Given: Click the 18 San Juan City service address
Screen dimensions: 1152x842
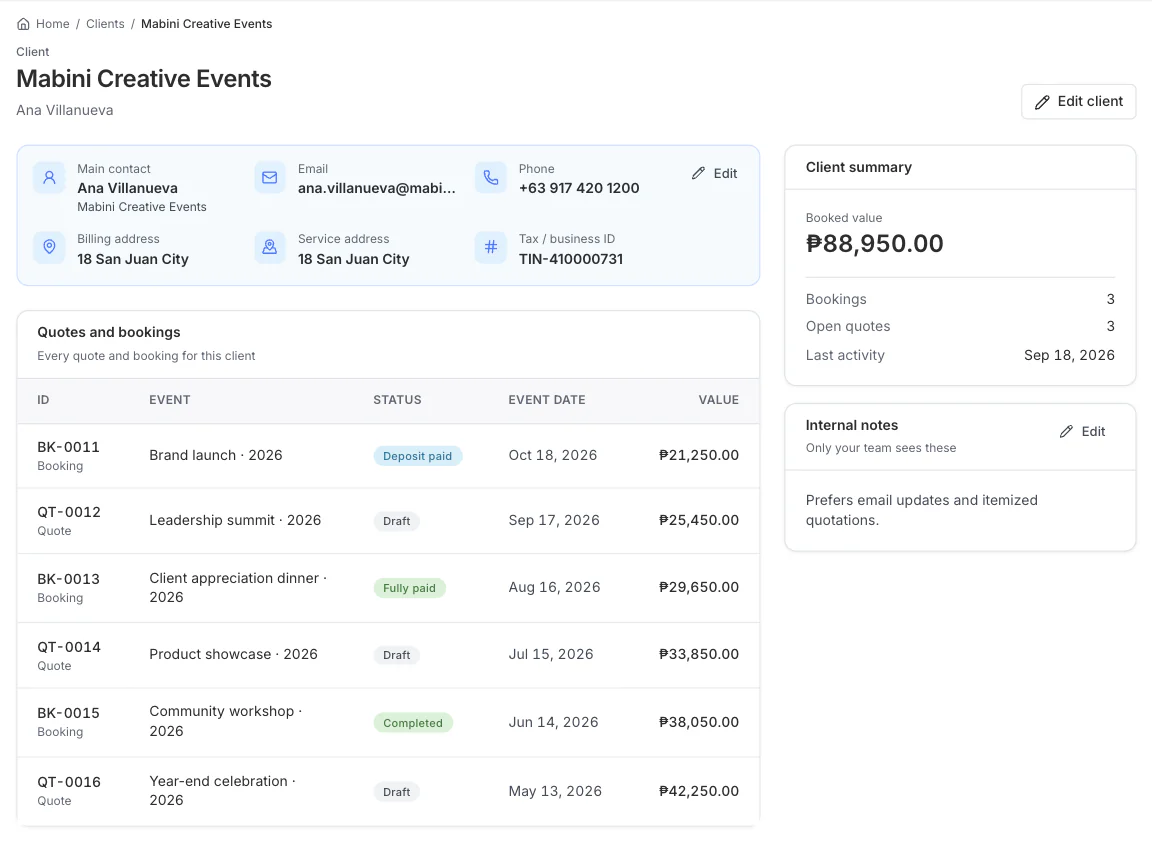Looking at the screenshot, I should [353, 259].
